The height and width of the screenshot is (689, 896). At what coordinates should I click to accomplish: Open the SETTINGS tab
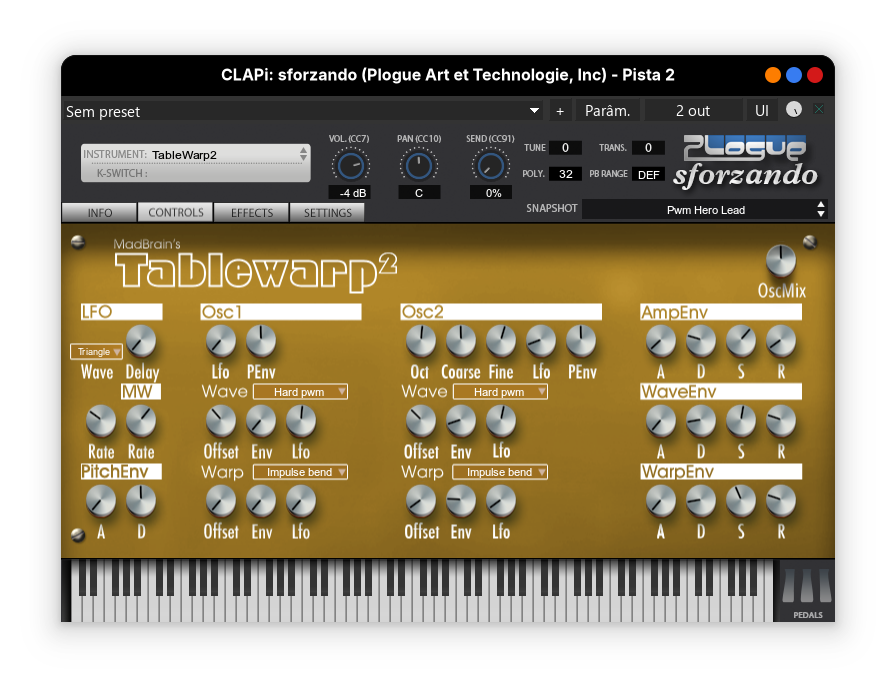tap(327, 213)
